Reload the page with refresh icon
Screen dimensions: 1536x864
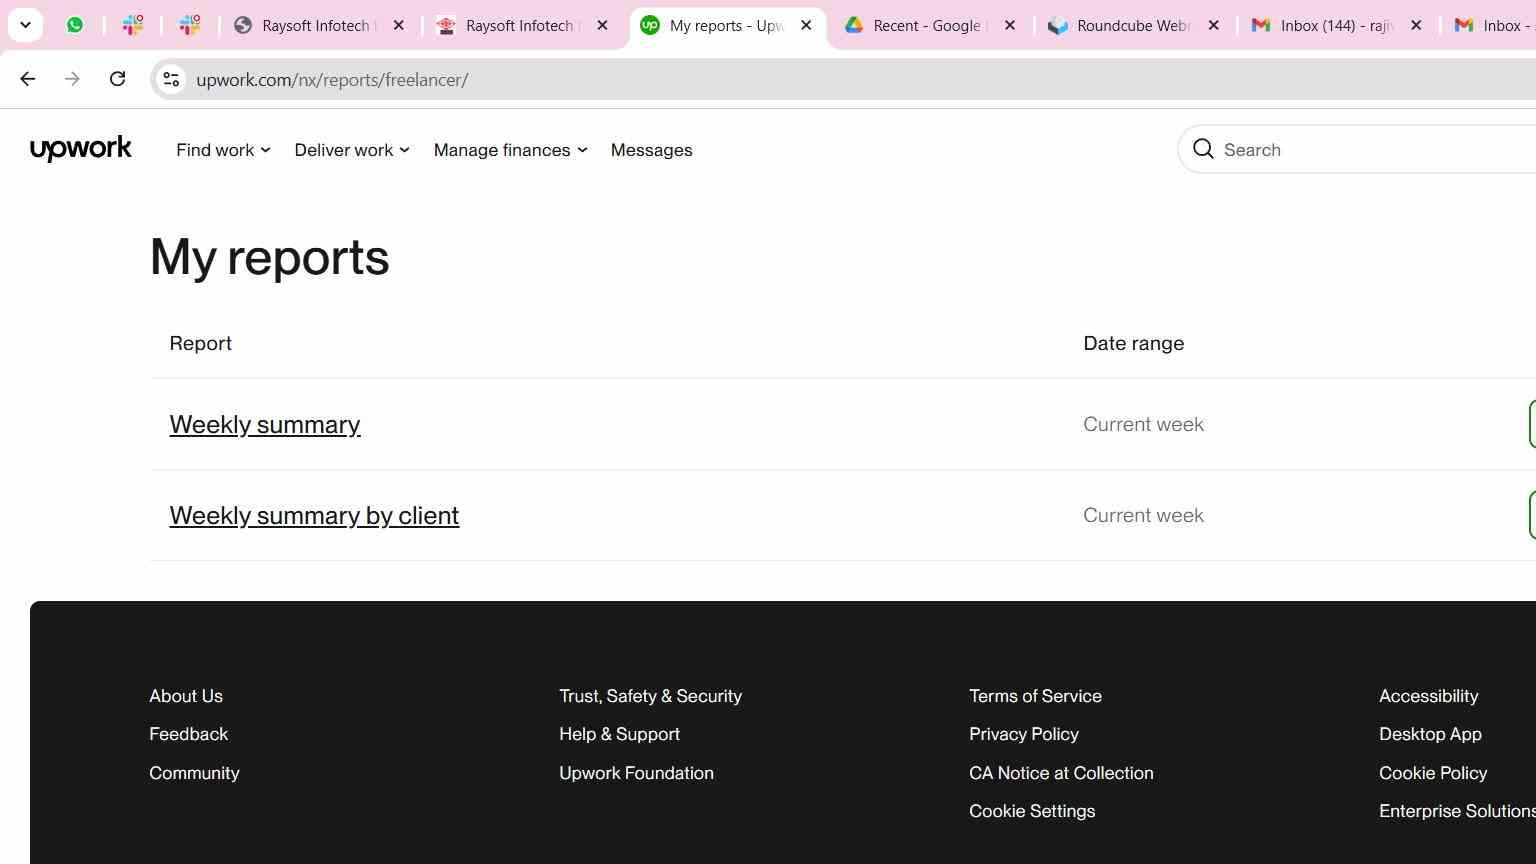117,79
